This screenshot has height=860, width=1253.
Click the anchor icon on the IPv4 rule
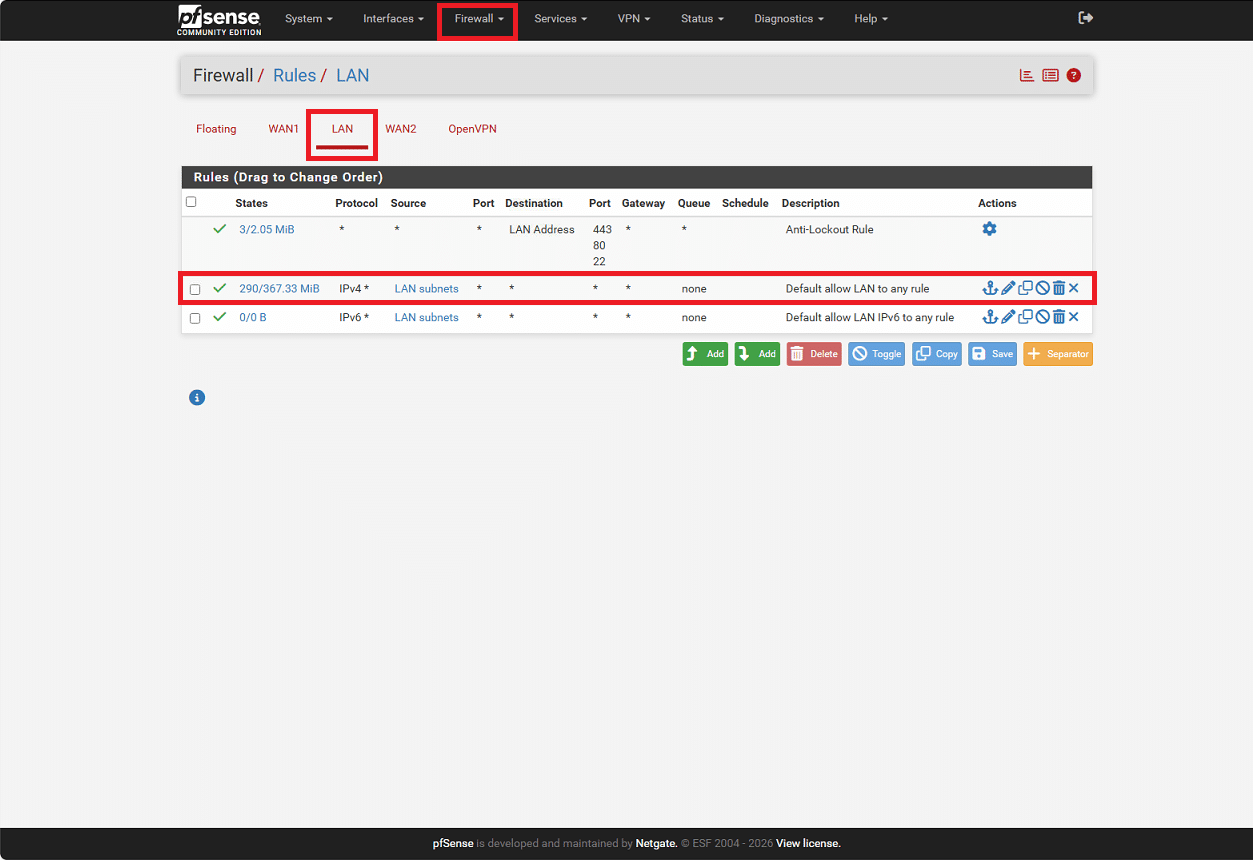pos(990,288)
